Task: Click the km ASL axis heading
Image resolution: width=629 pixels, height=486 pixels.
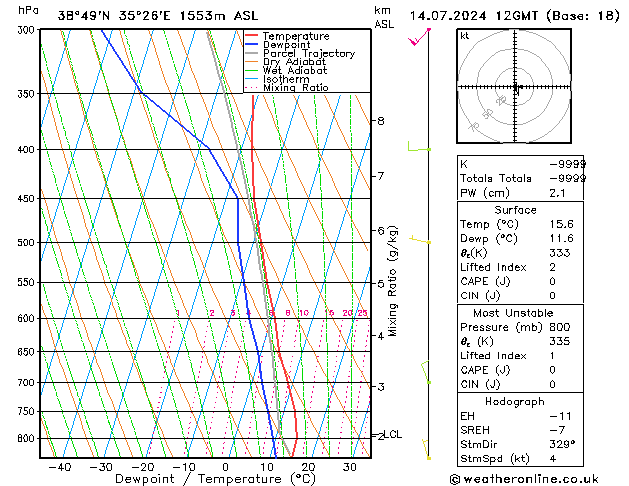Action: click(x=384, y=17)
